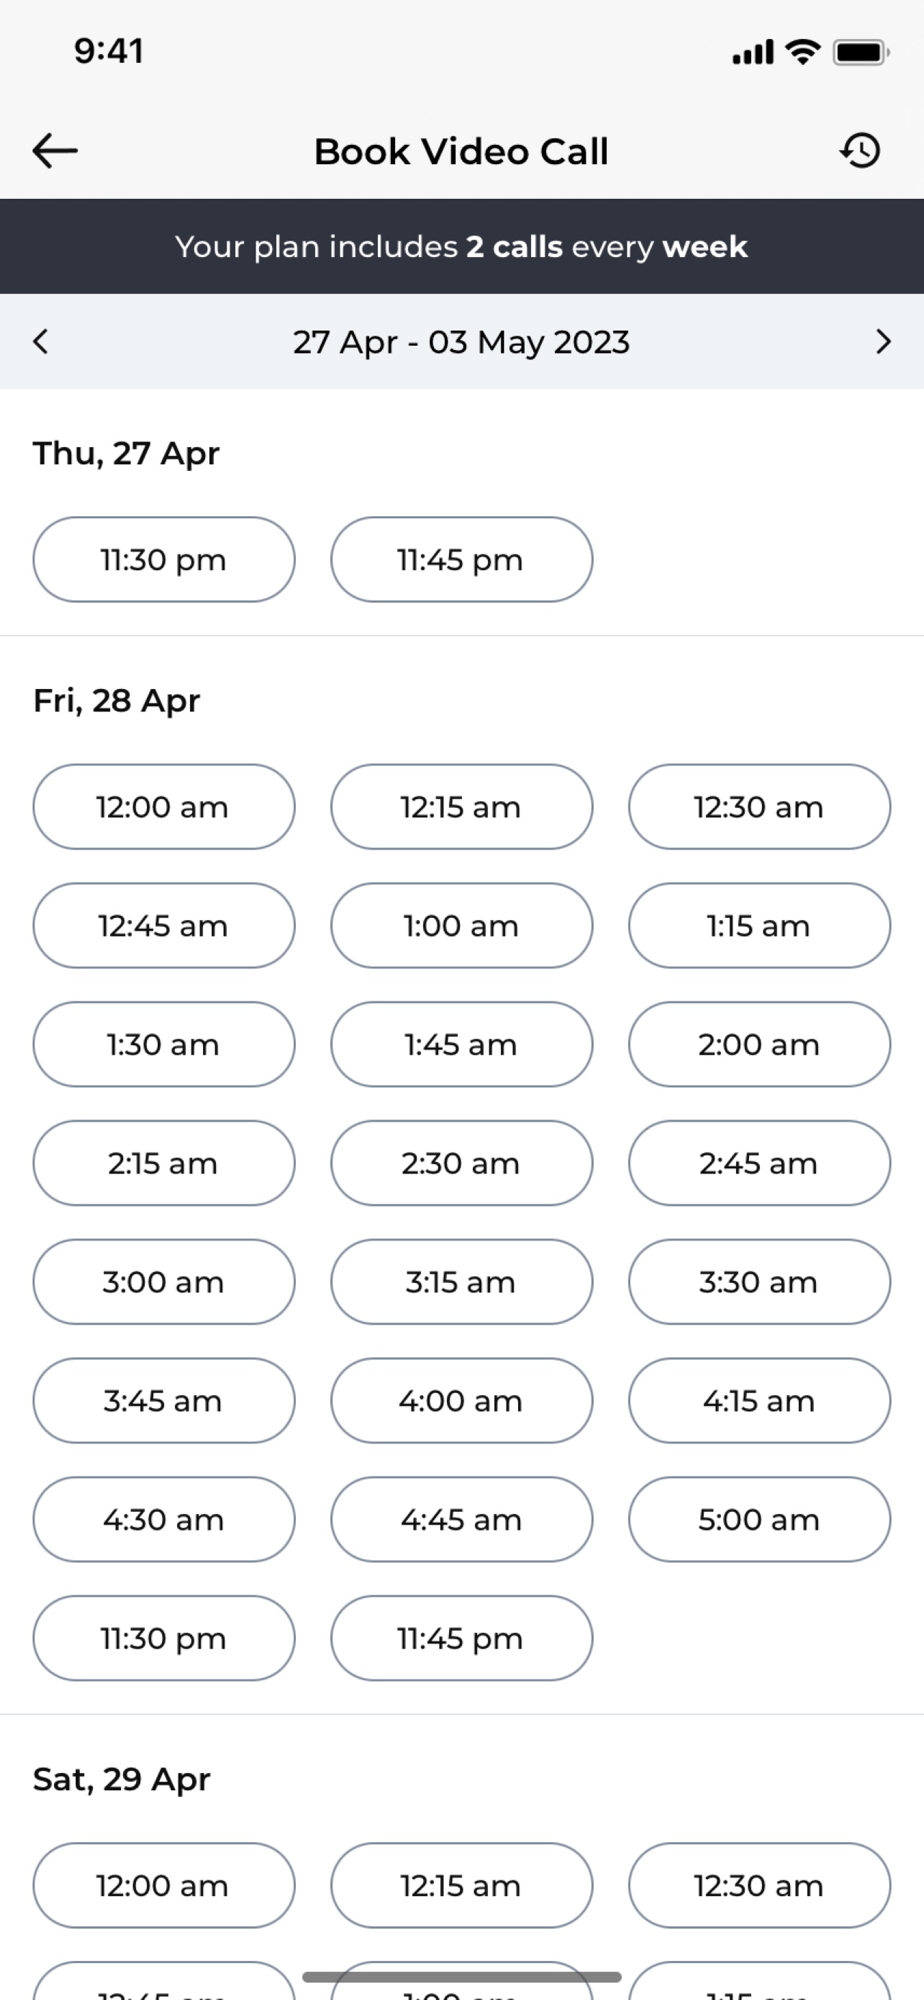Select Thursday 11:45 pm slot

461,560
